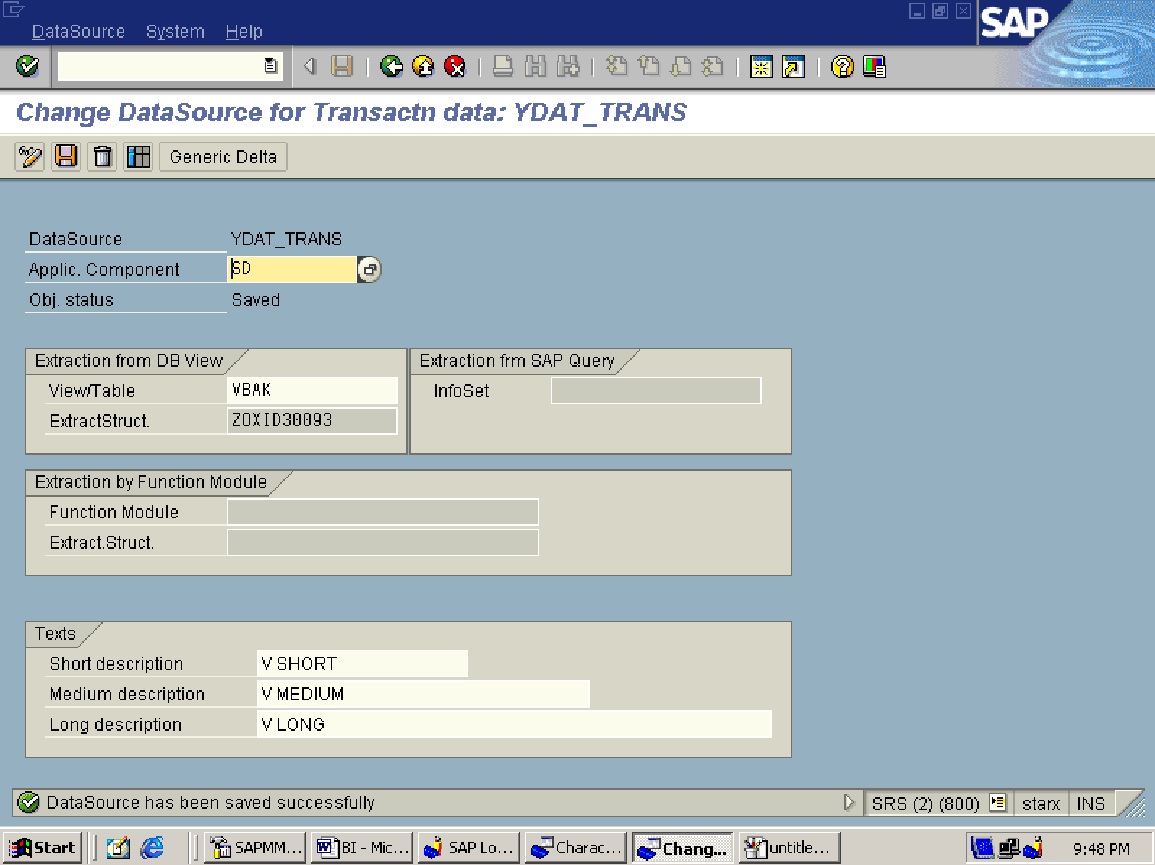
Task: Click the green Enter checkmark icon
Action: [27, 66]
